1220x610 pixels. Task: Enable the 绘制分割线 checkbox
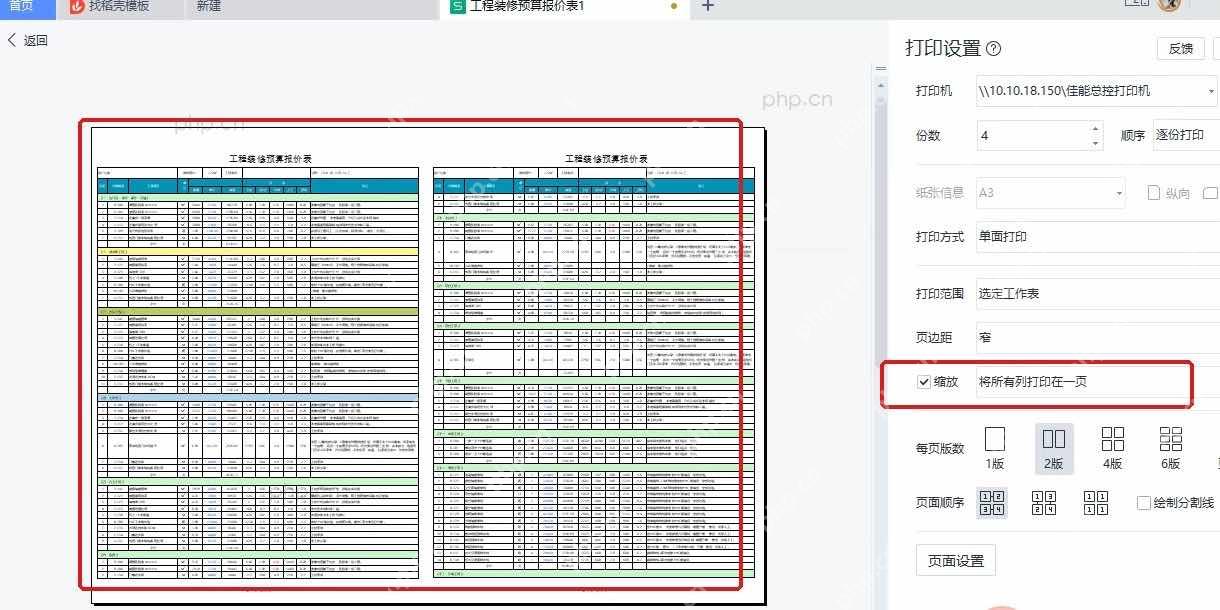click(x=1144, y=503)
